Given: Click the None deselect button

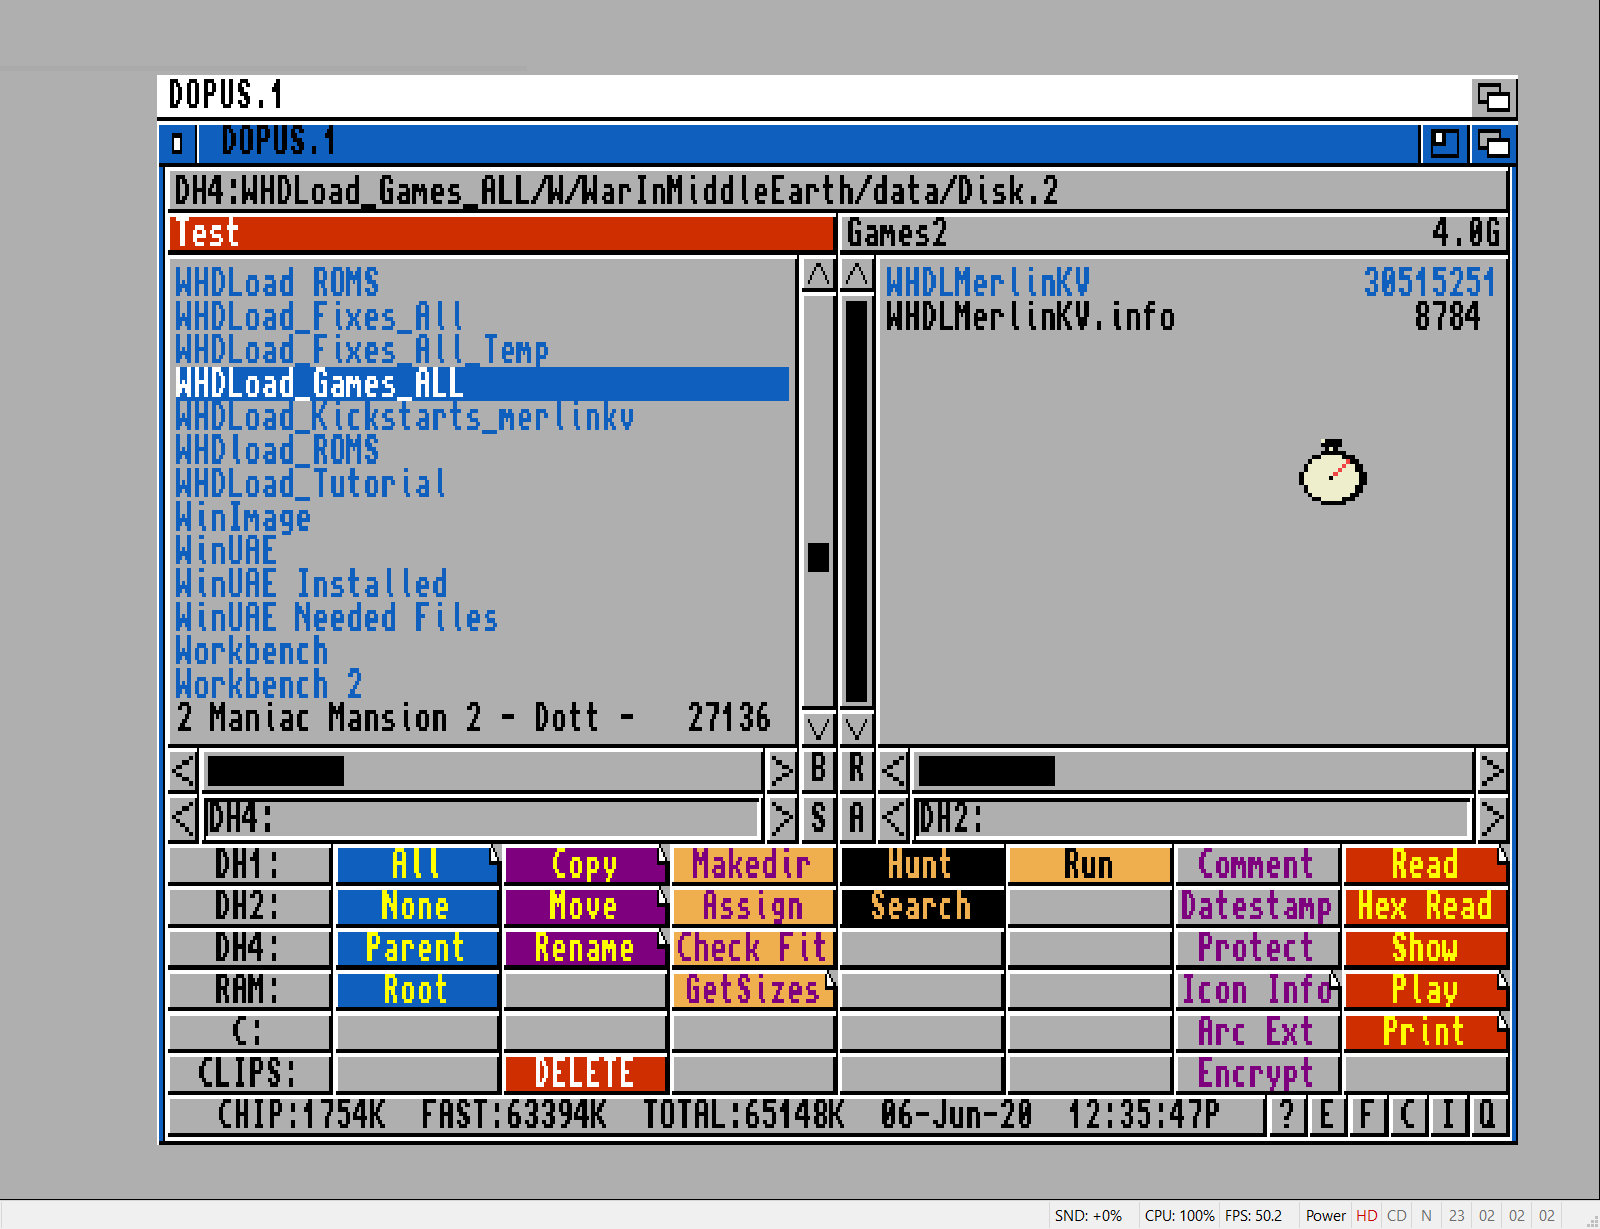Looking at the screenshot, I should 417,907.
